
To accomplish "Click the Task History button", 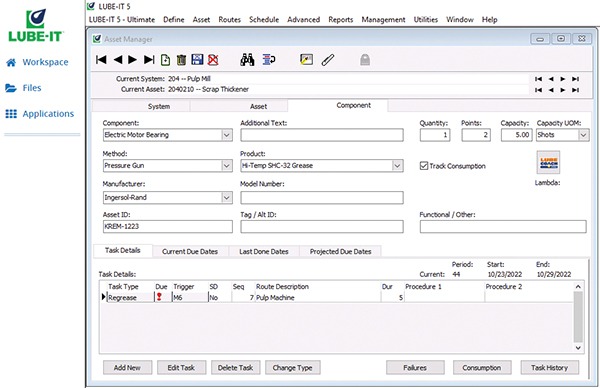I will 549,368.
